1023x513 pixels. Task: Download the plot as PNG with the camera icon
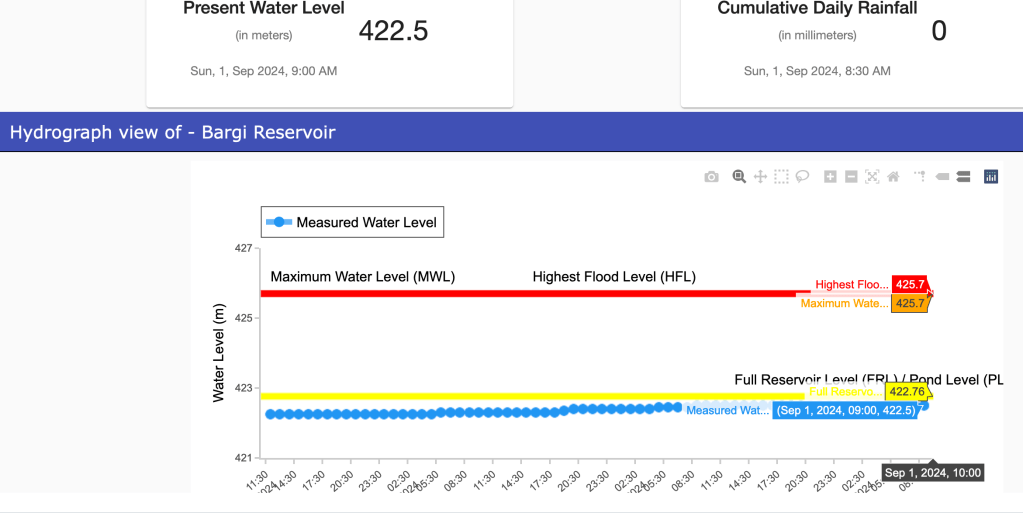(711, 177)
